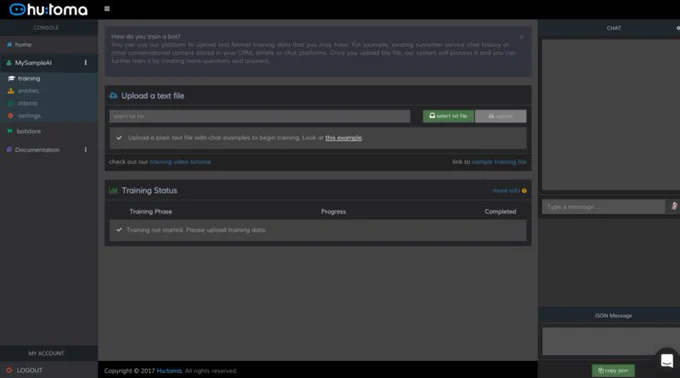Click the intents speech bubble icon
Image resolution: width=680 pixels, height=378 pixels.
click(11, 104)
